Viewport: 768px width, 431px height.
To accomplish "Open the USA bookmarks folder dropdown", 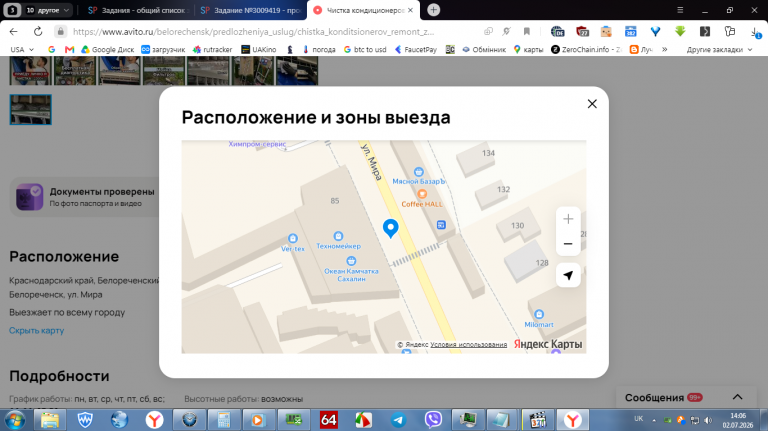I will [22, 49].
